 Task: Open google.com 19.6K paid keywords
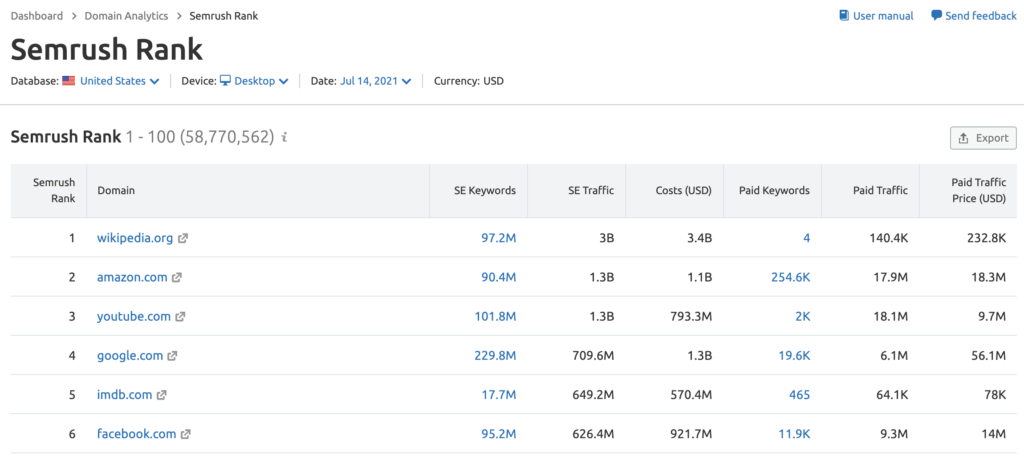point(794,356)
